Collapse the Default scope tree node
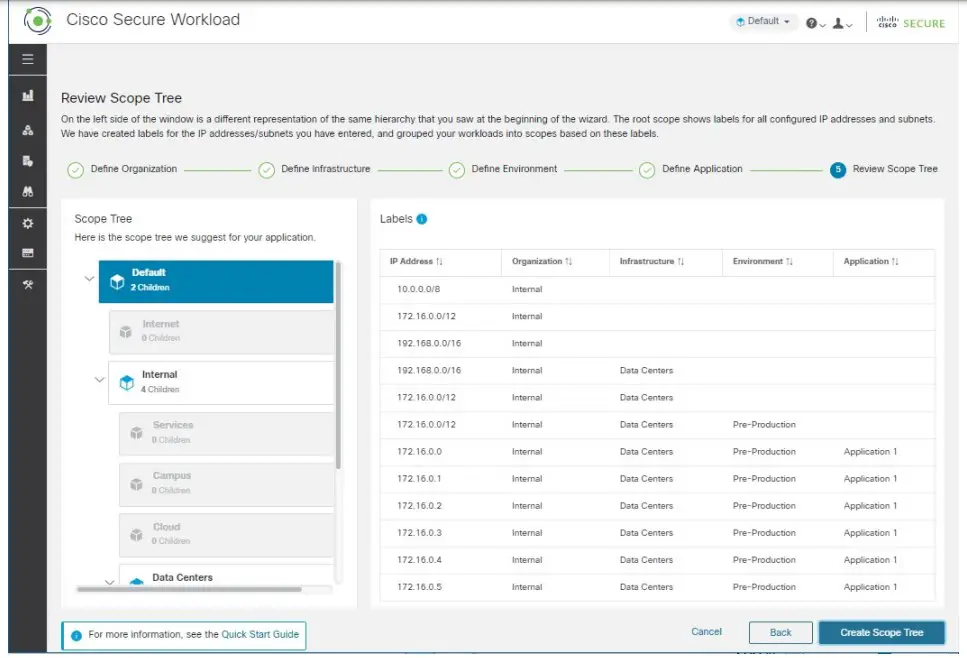Viewport: 967px width, 658px height. pyautogui.click(x=89, y=280)
